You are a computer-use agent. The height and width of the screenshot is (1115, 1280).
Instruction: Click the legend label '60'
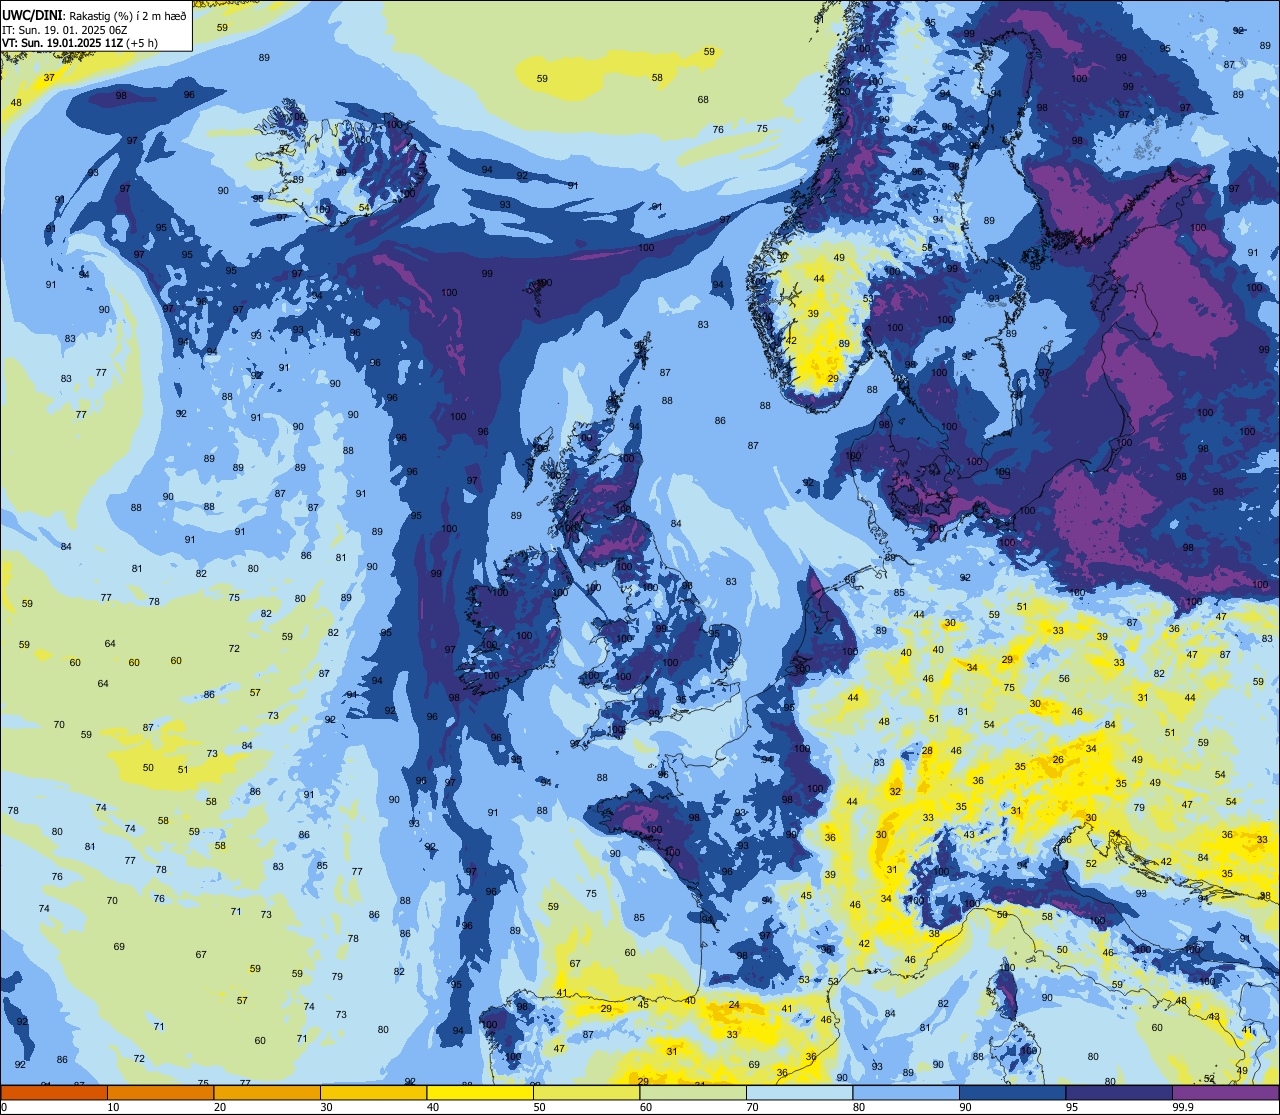coord(646,1107)
